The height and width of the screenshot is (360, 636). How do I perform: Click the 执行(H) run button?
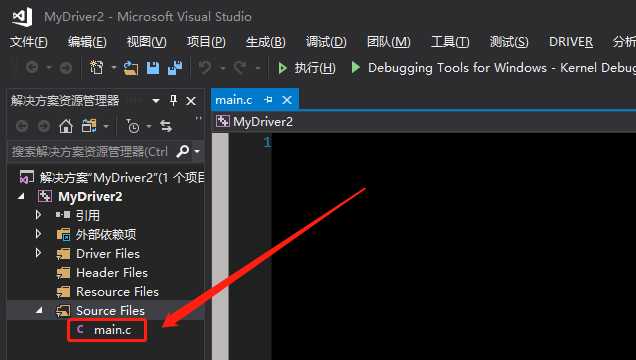pos(307,68)
